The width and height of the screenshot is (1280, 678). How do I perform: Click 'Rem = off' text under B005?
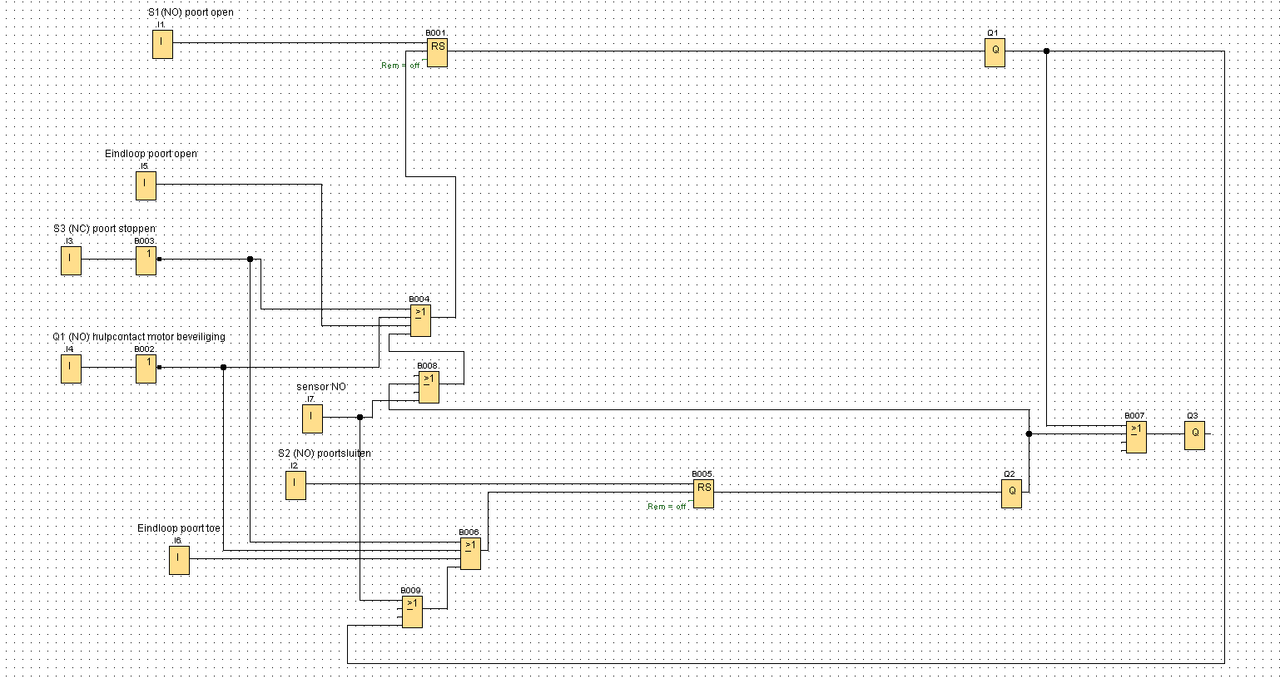coord(667,506)
